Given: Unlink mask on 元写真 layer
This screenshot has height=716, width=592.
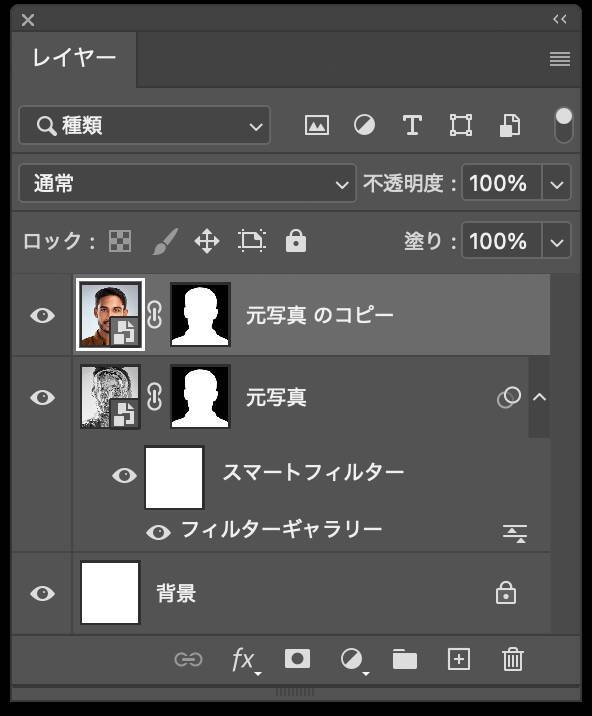Looking at the screenshot, I should click(x=155, y=396).
